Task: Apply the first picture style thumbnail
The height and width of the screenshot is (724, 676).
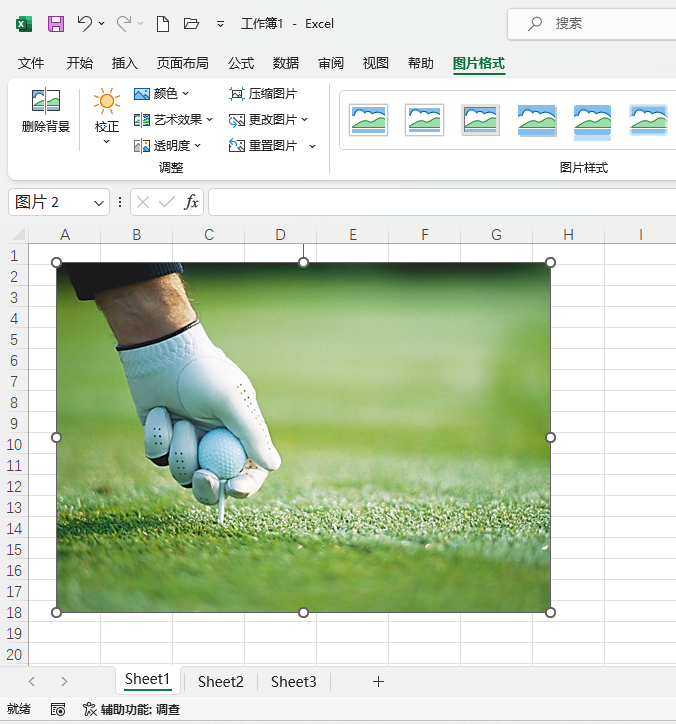Action: coord(368,120)
